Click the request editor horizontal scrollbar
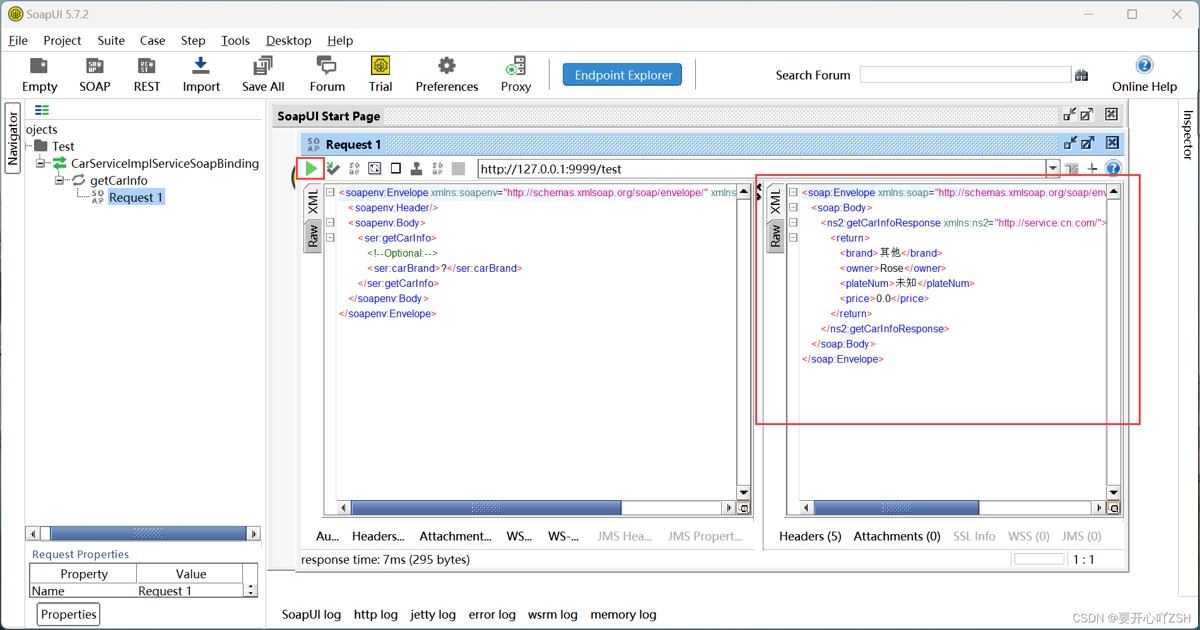This screenshot has width=1200, height=630. click(x=486, y=508)
